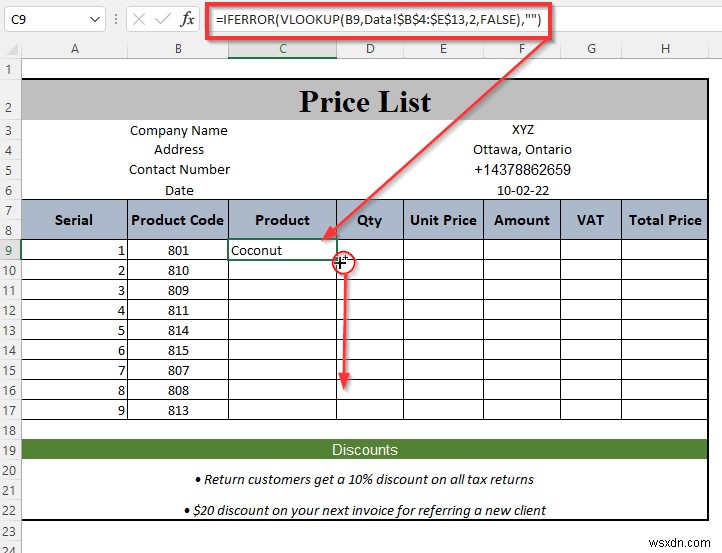Select column H header
Image resolution: width=722 pixels, height=553 pixels.
tap(665, 49)
